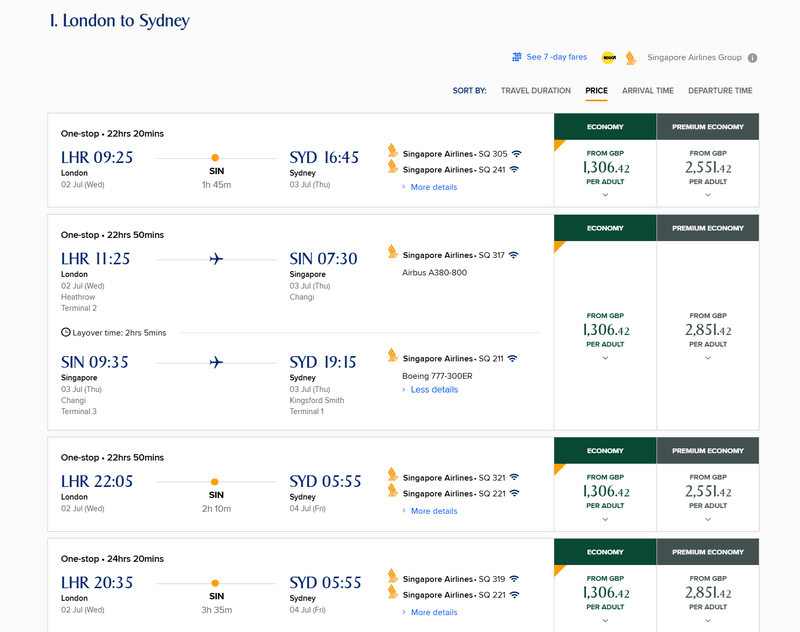Screen dimensions: 800x632
Task: Show more details for LHR 20:35 flight
Action: pyautogui.click(x=434, y=613)
